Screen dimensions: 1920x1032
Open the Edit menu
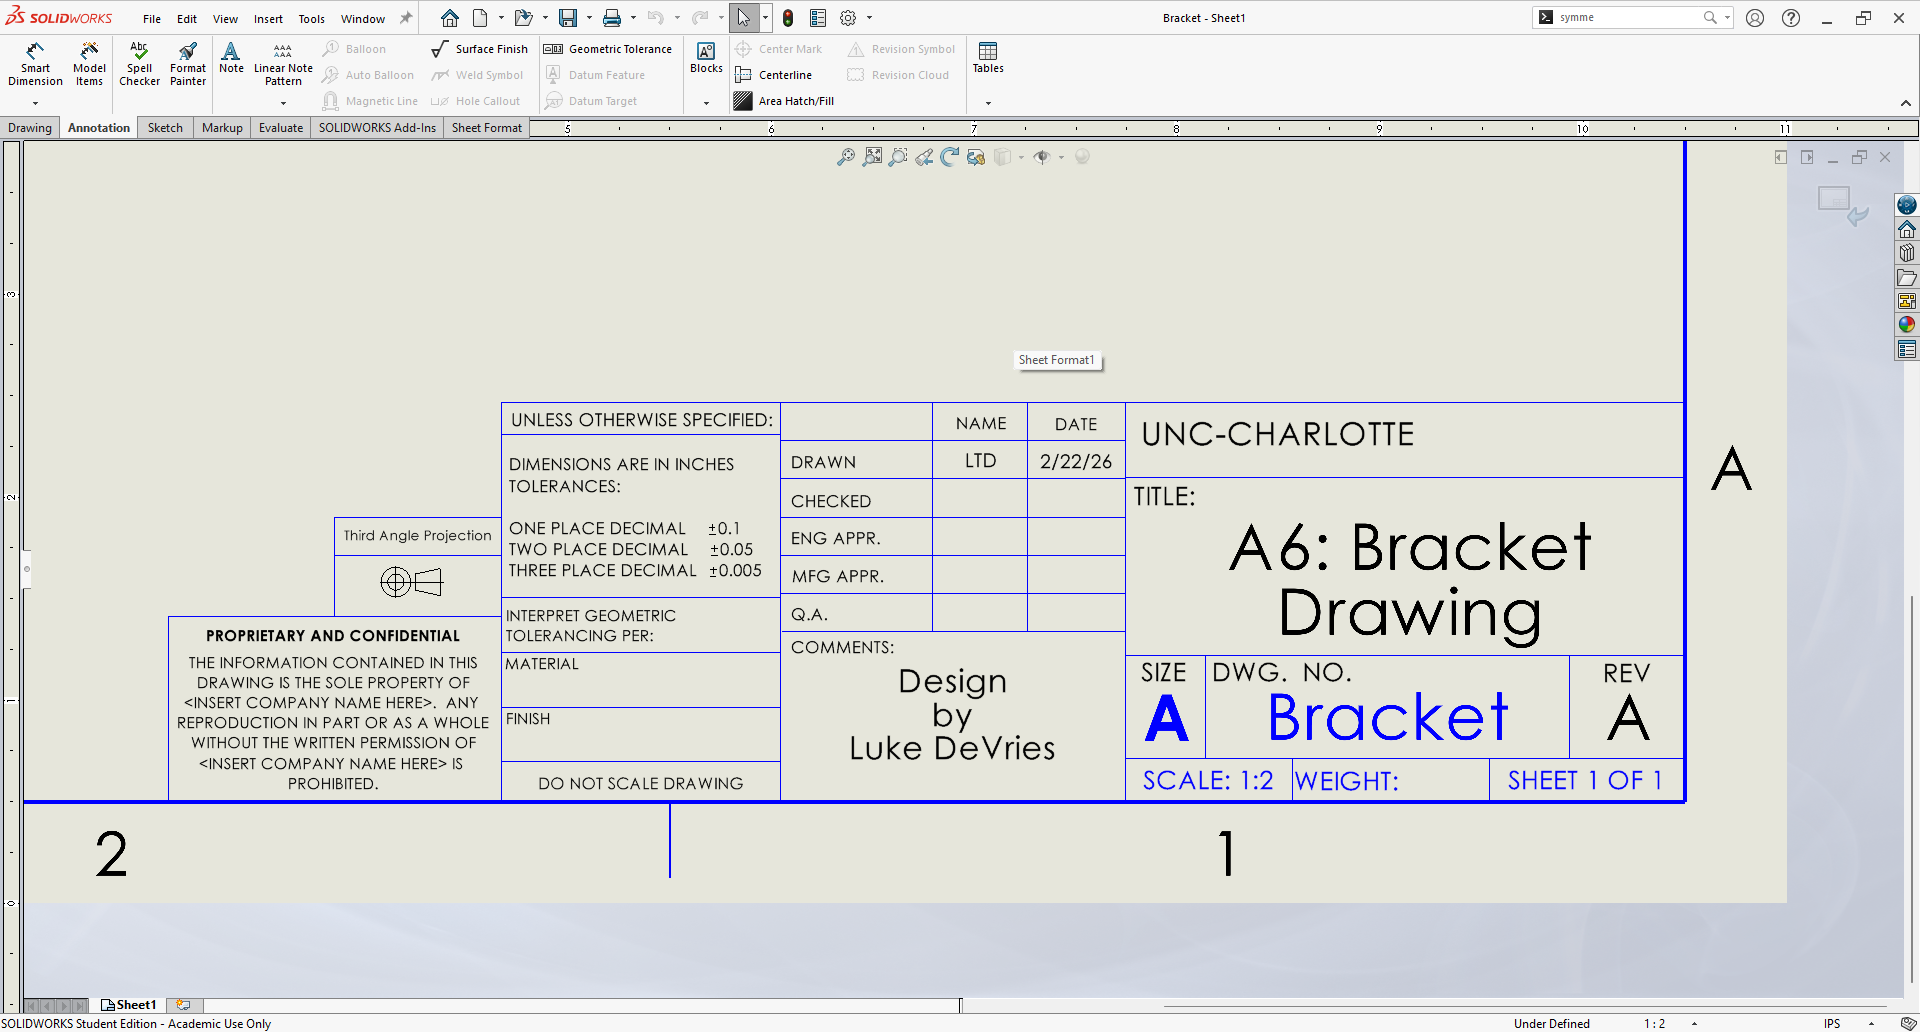point(187,19)
